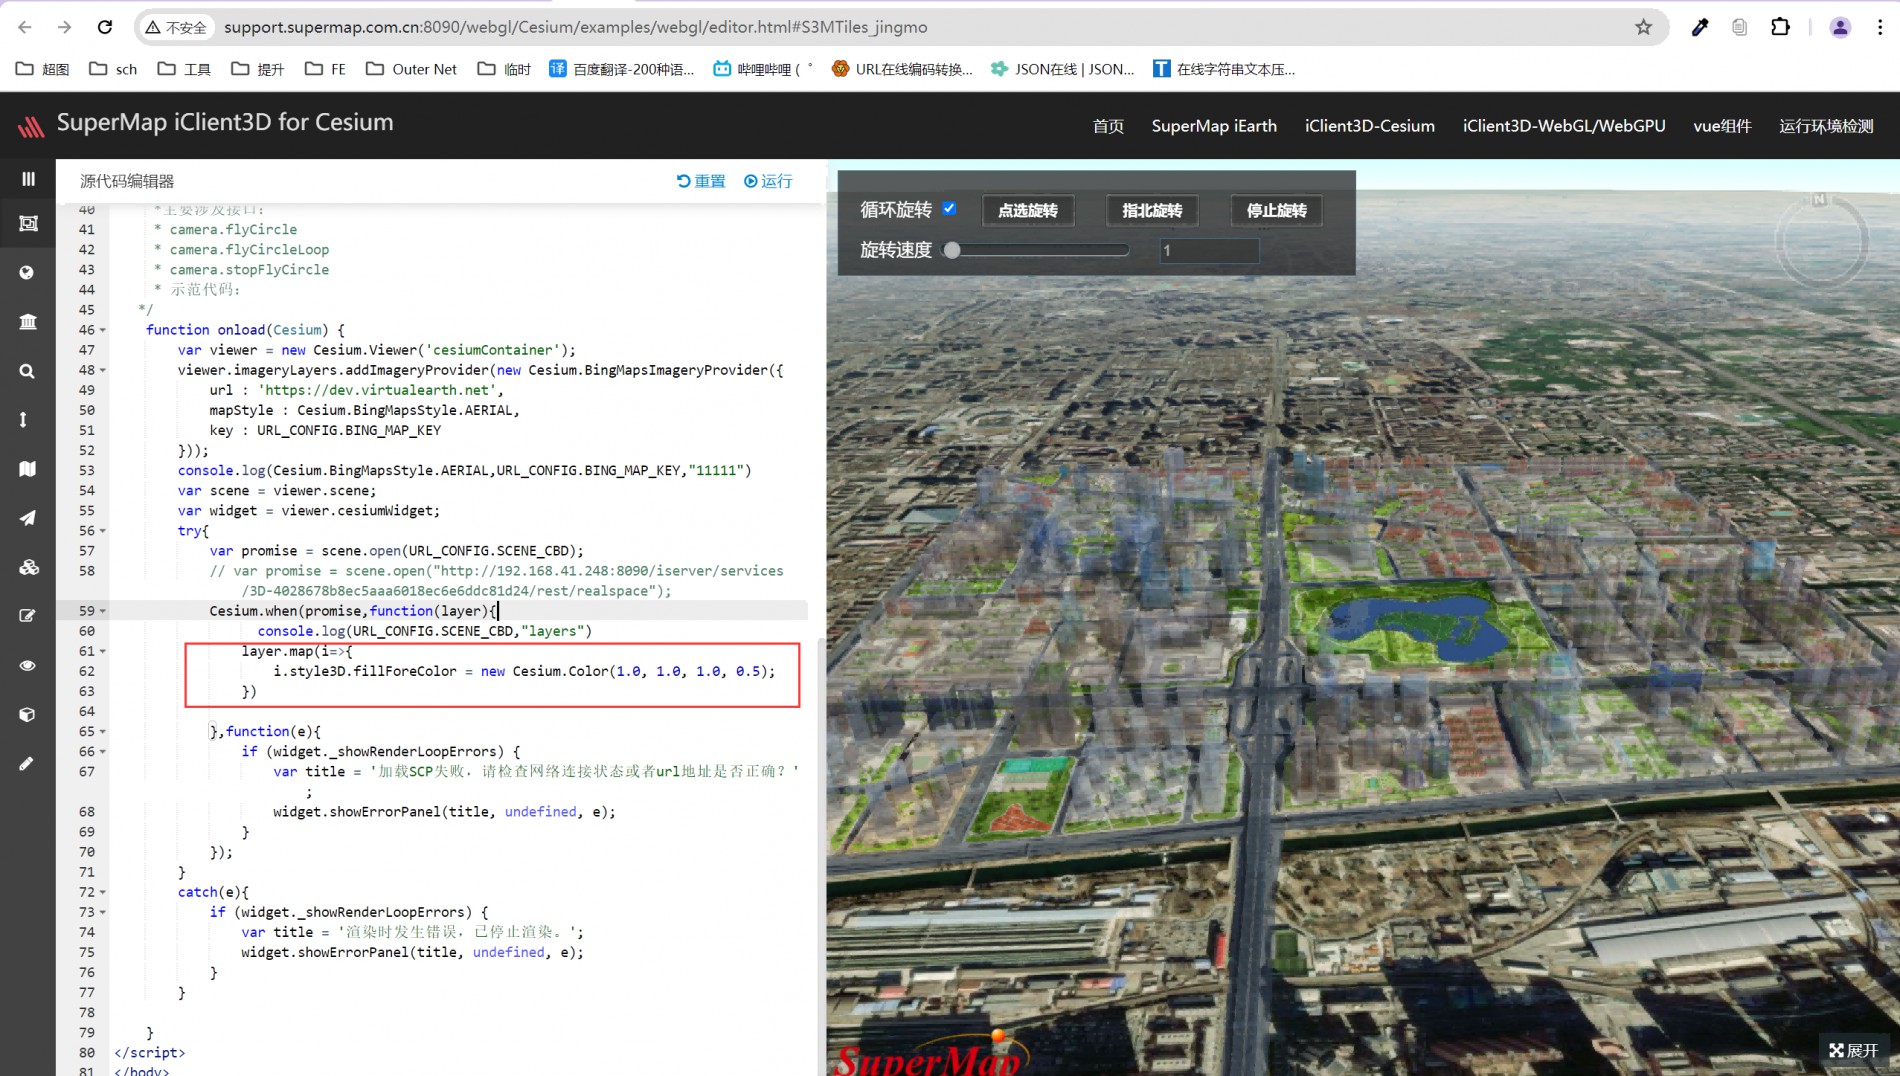Fold the if block at line 66
This screenshot has height=1076, width=1900.
point(102,752)
